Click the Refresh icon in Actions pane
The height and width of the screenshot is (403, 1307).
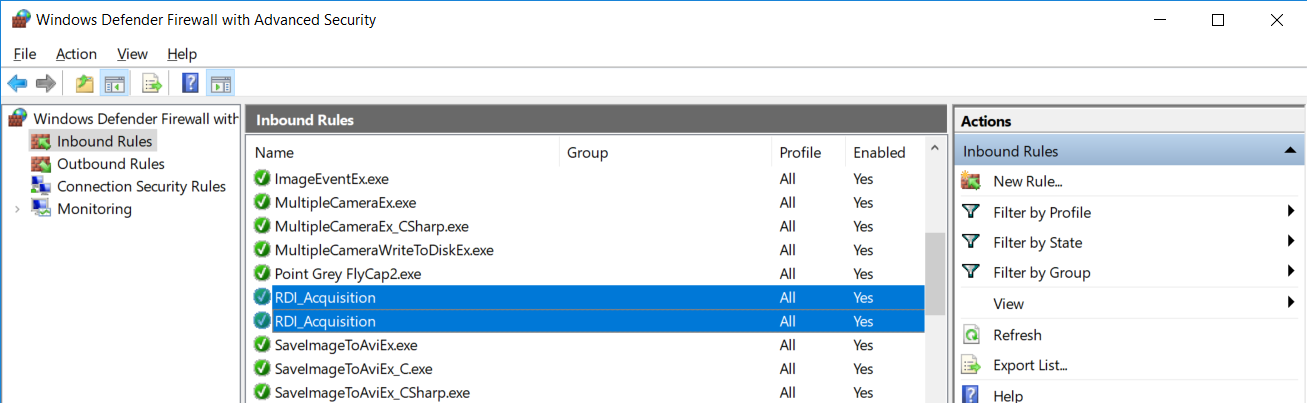[x=970, y=335]
